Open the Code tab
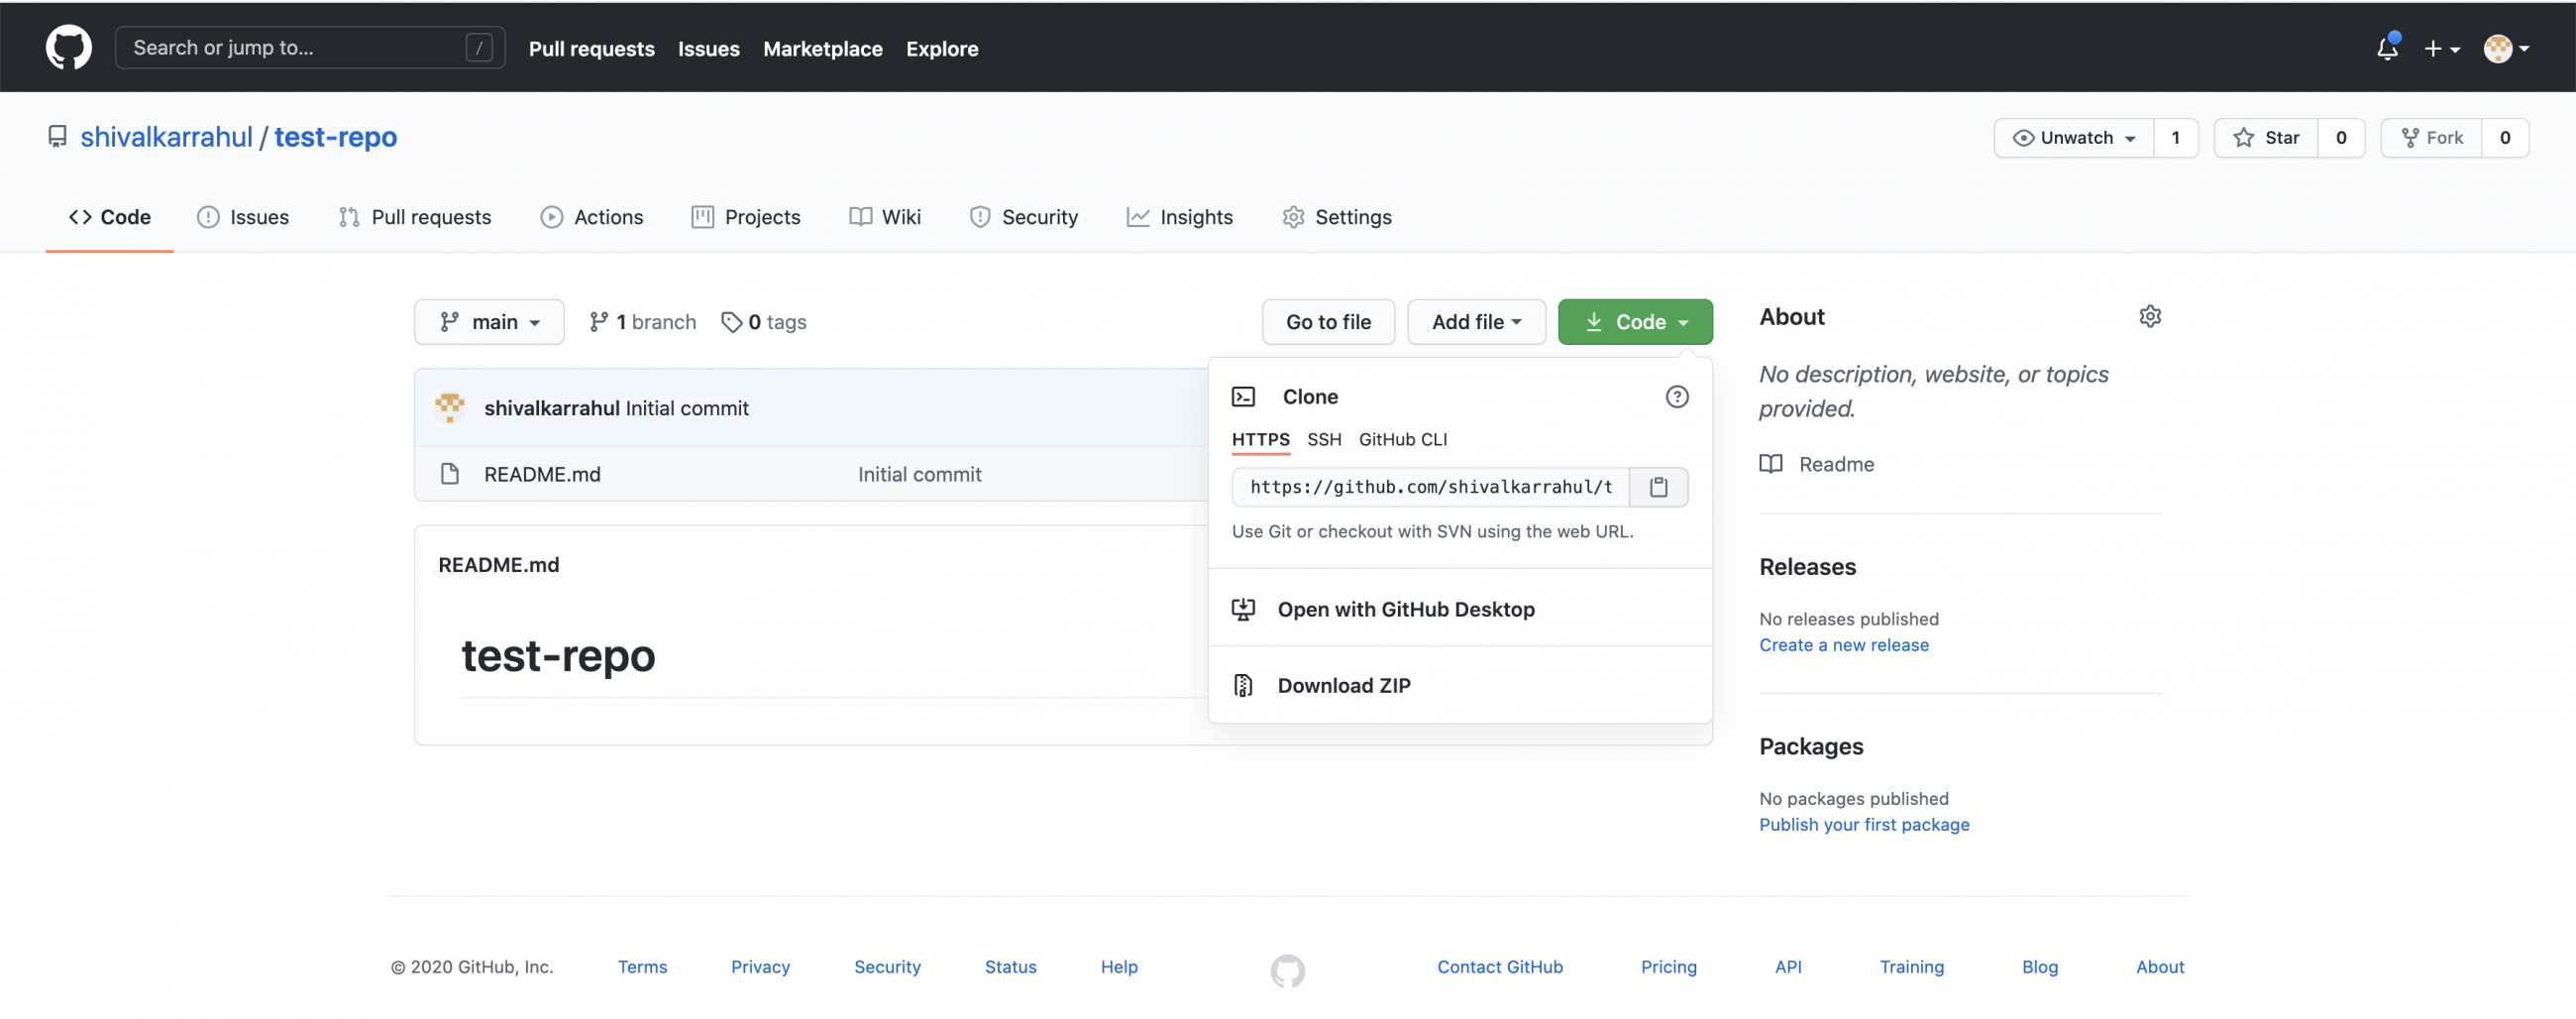Image resolution: width=2576 pixels, height=1019 pixels. (110, 217)
